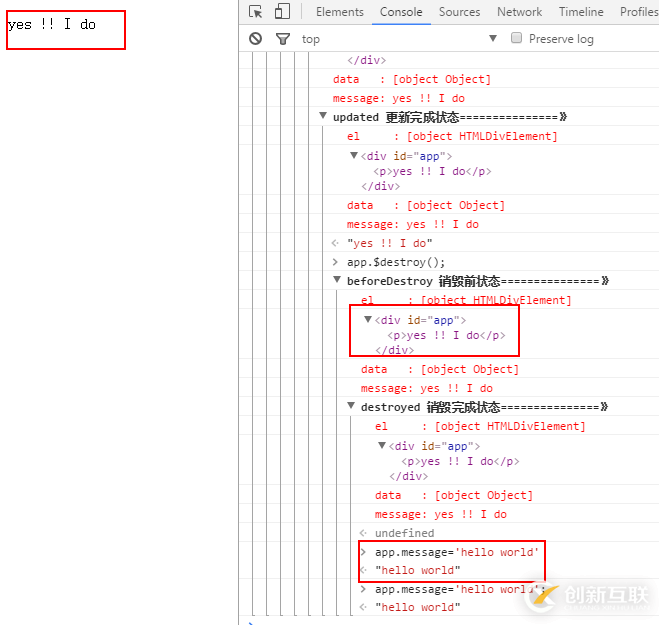Click 'el : [object HTMLDivElement]' under destroyed
Viewport: 659px width, 625px height.
click(480, 426)
